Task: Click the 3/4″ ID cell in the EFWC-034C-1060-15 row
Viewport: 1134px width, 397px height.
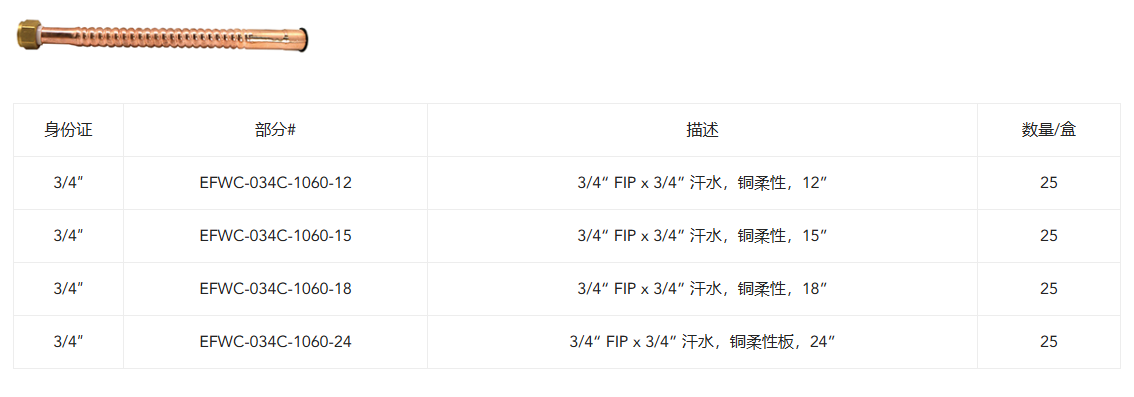Action: click(x=69, y=236)
